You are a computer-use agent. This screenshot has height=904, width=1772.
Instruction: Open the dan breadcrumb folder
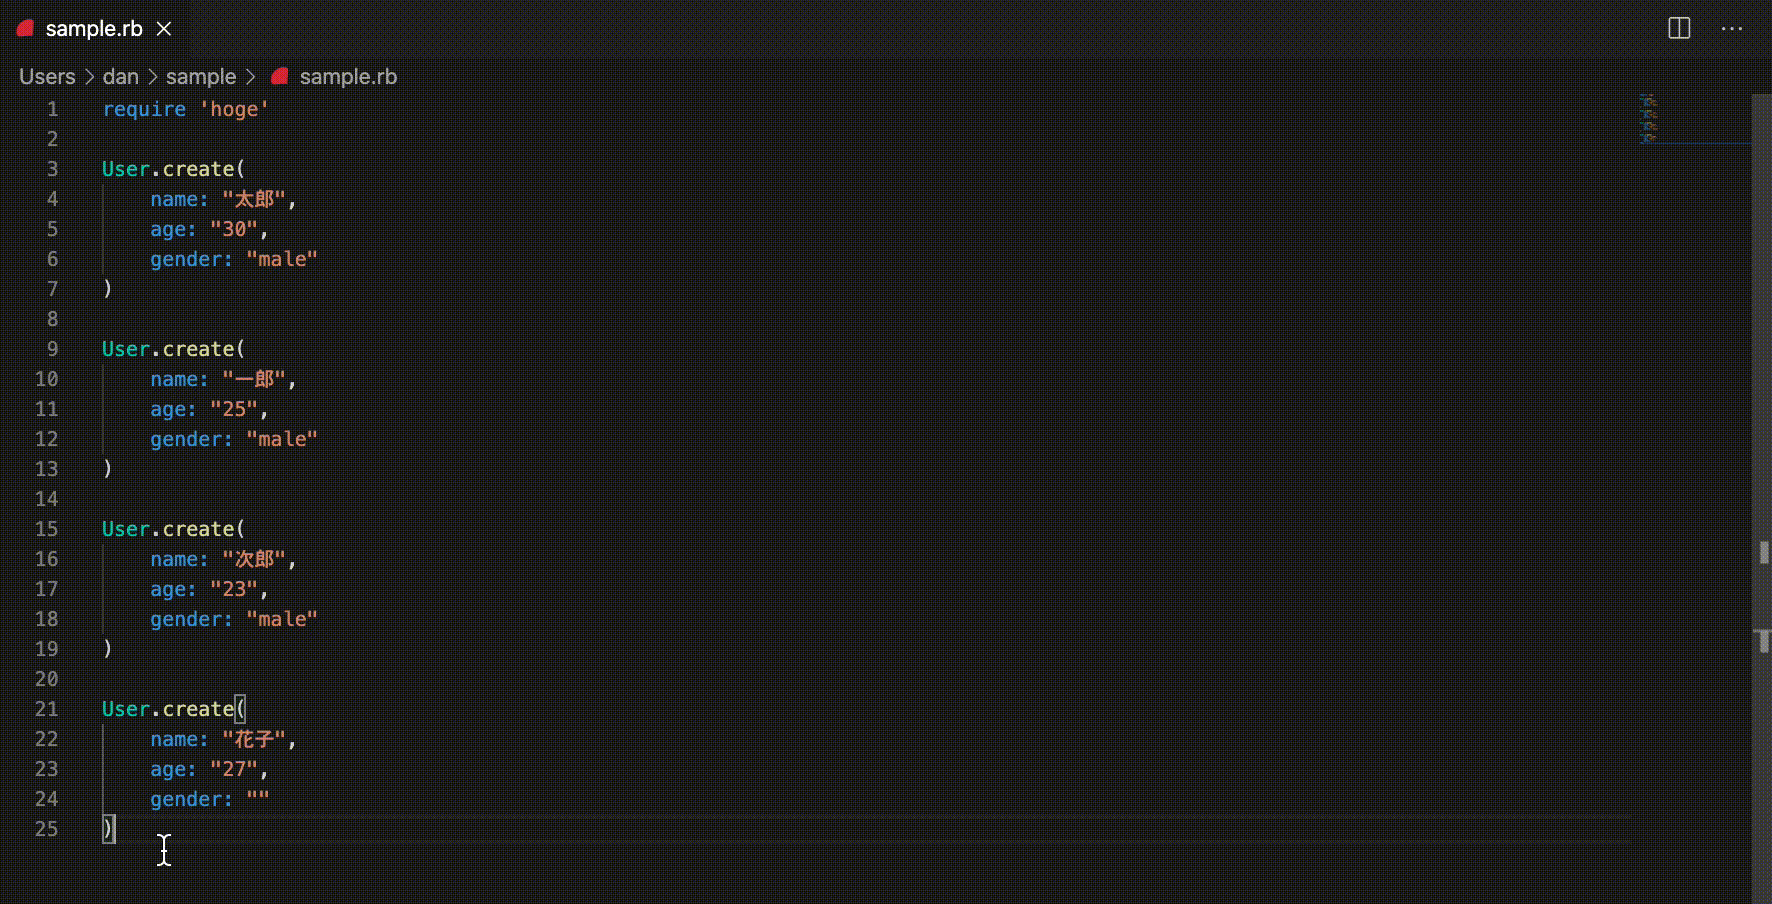121,77
